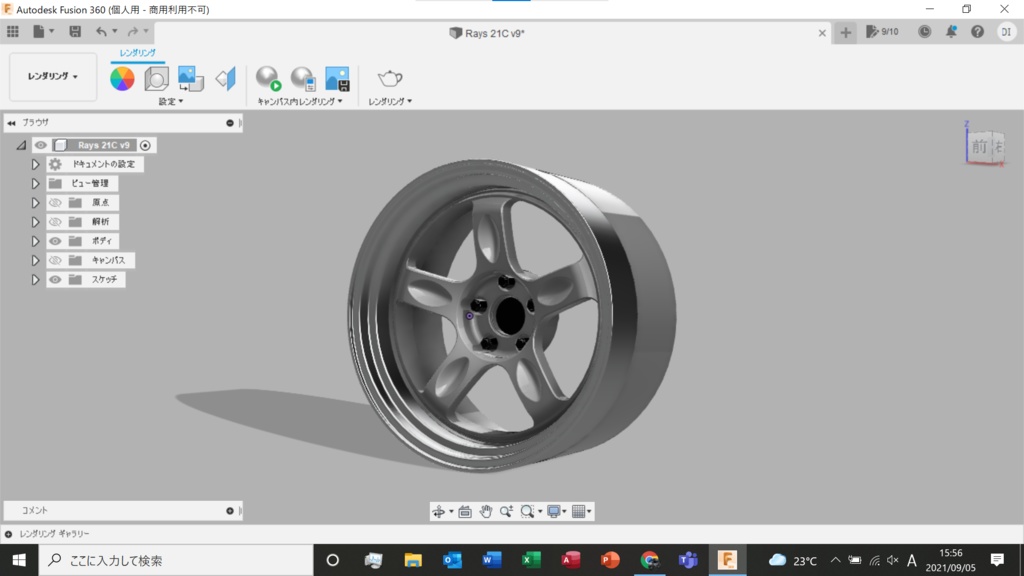The height and width of the screenshot is (576, 1024).
Task: Open Word from the taskbar
Action: pyautogui.click(x=492, y=560)
